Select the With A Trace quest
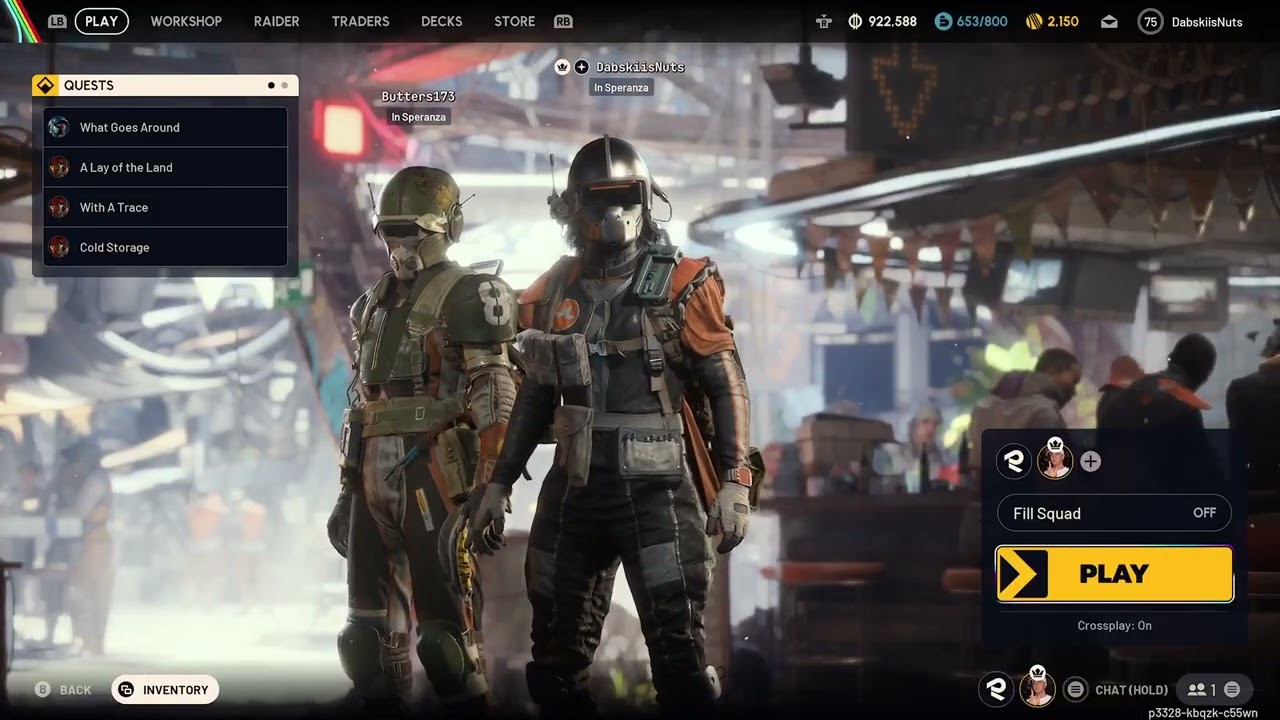The image size is (1280, 720). (165, 207)
